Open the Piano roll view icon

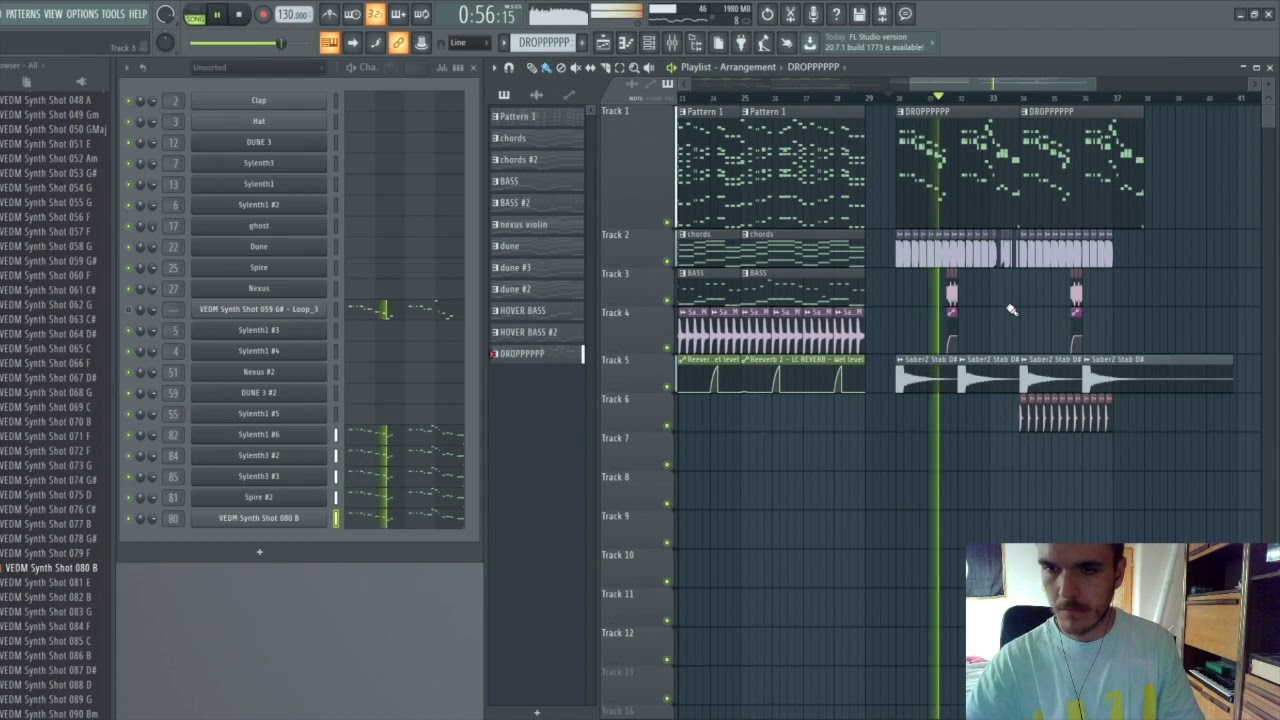(x=626, y=43)
